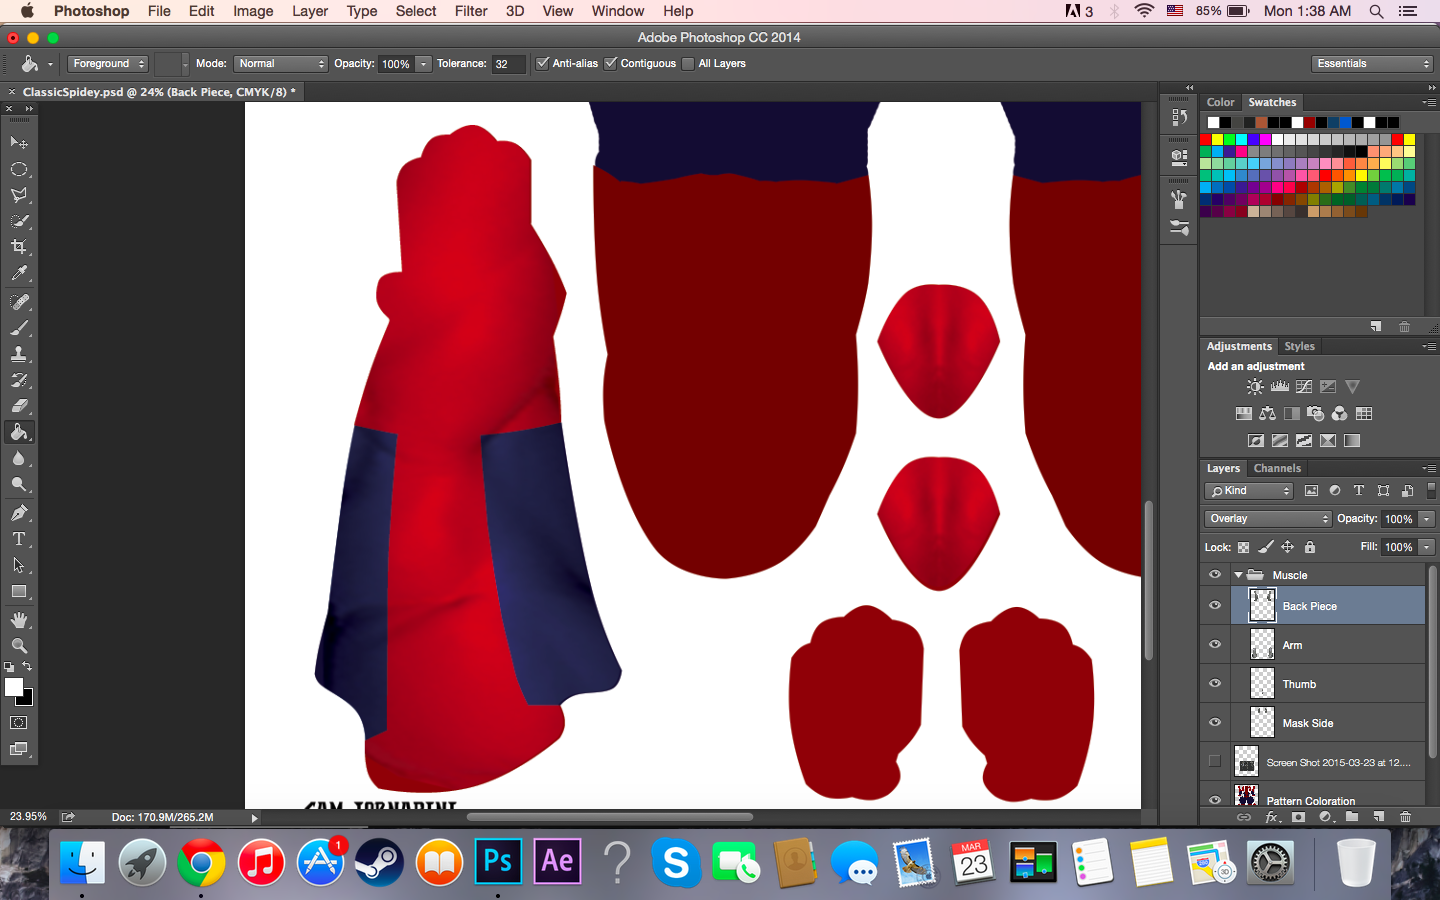Select the Healing Brush tool
1440x900 pixels.
(19, 302)
